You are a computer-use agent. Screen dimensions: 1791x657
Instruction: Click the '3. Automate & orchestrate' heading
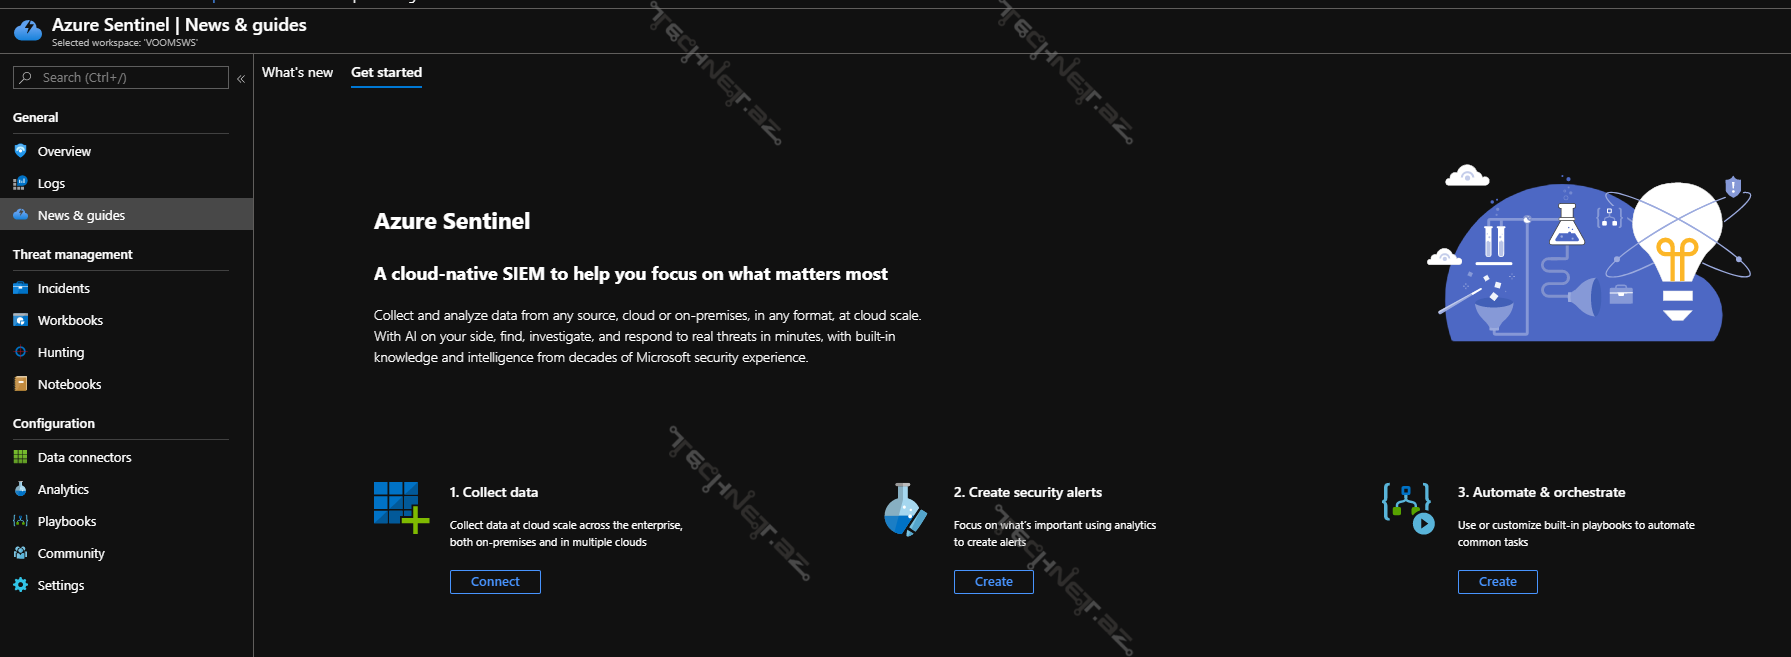coord(1541,492)
